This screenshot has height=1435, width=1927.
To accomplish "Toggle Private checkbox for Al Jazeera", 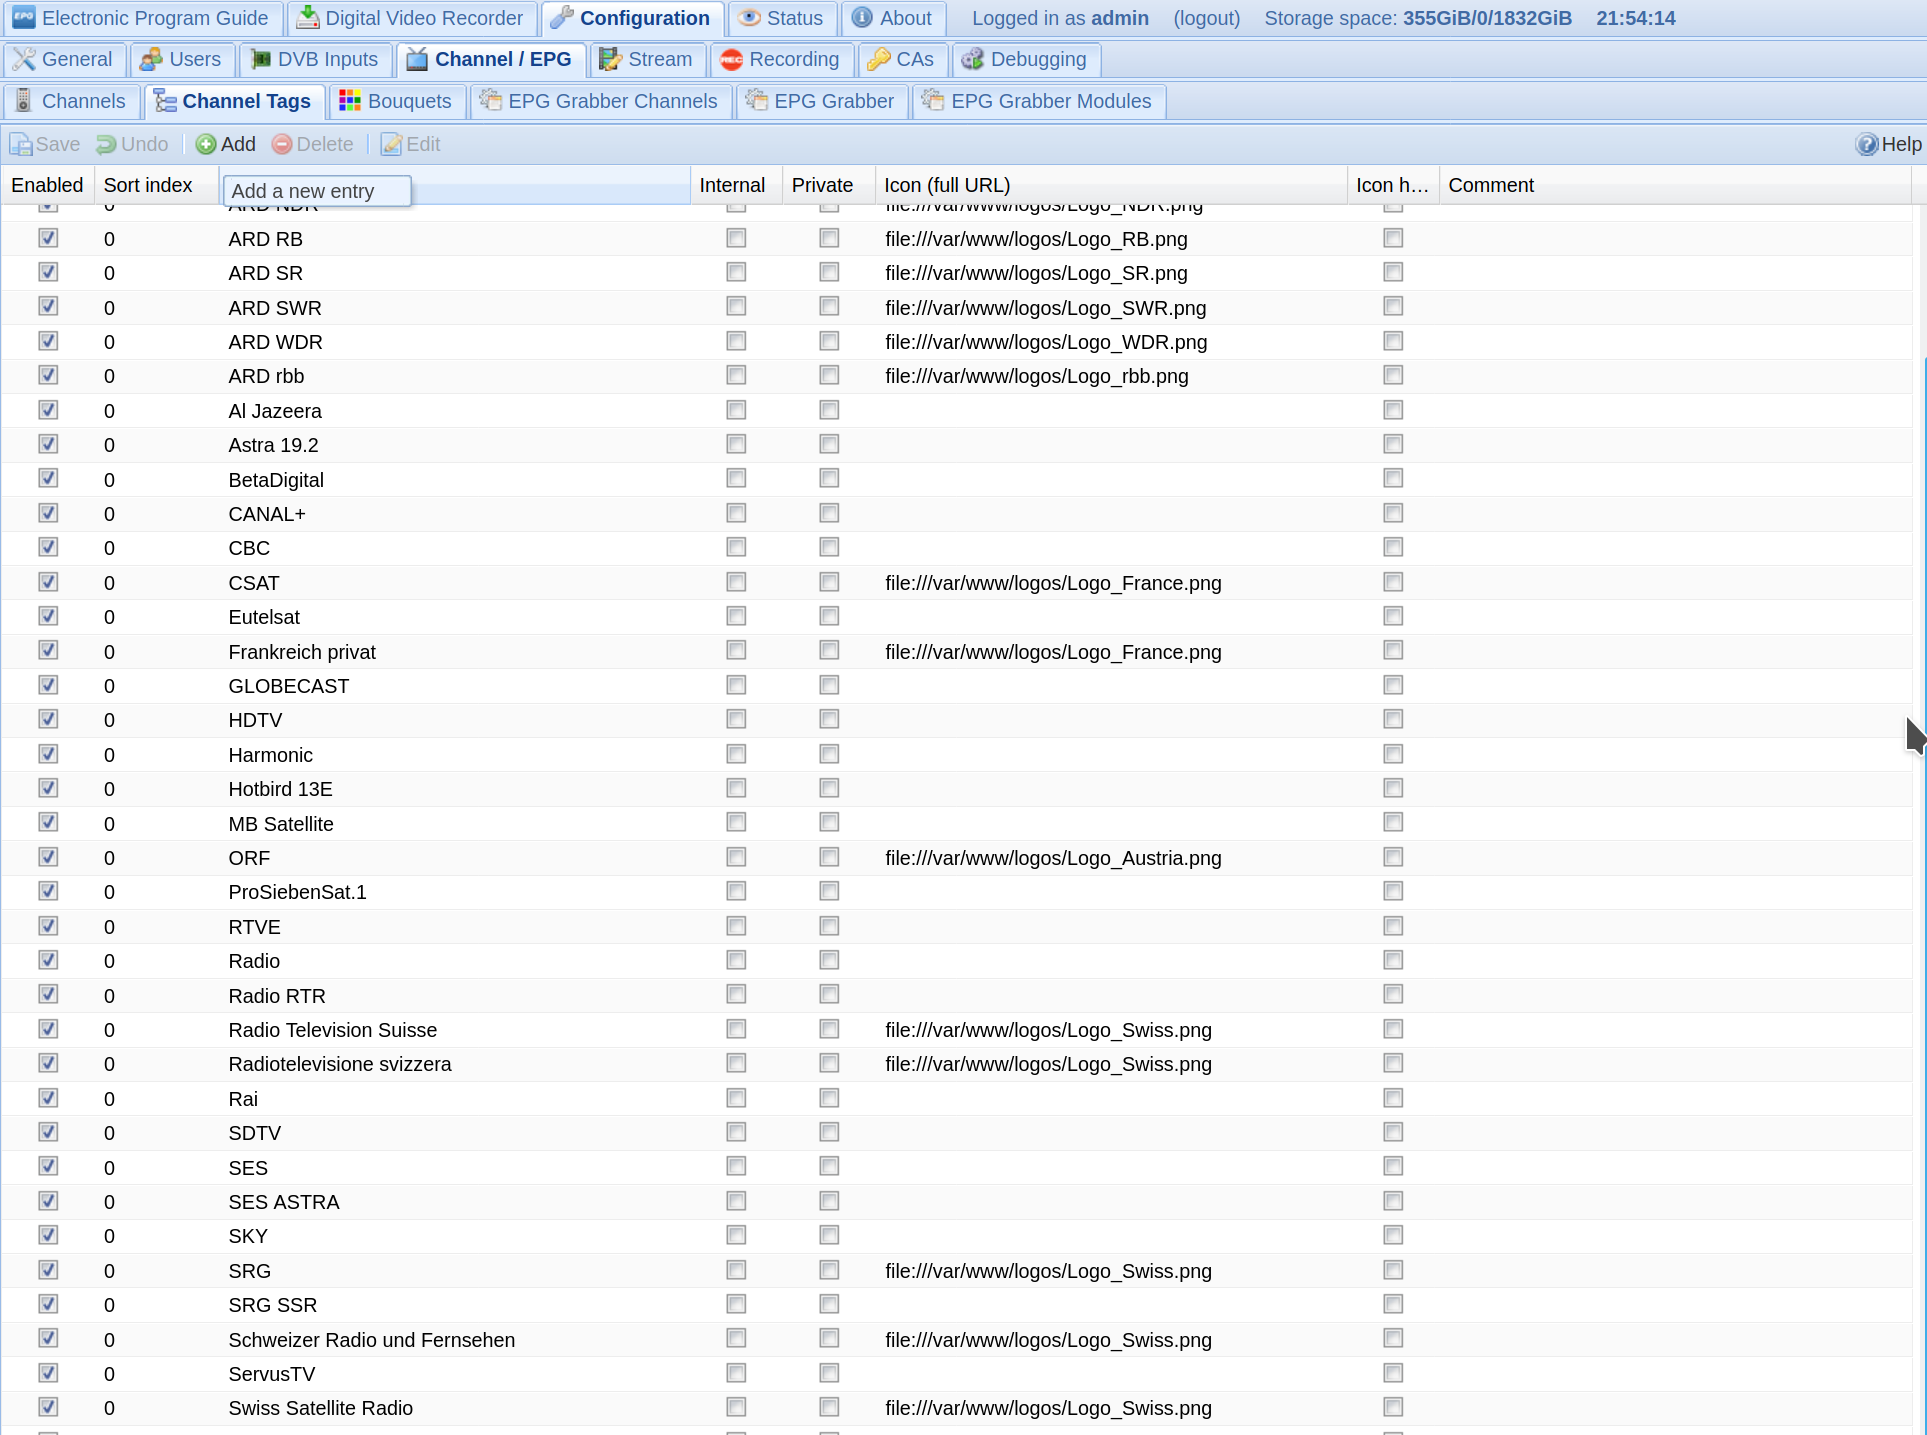I will pos(829,410).
